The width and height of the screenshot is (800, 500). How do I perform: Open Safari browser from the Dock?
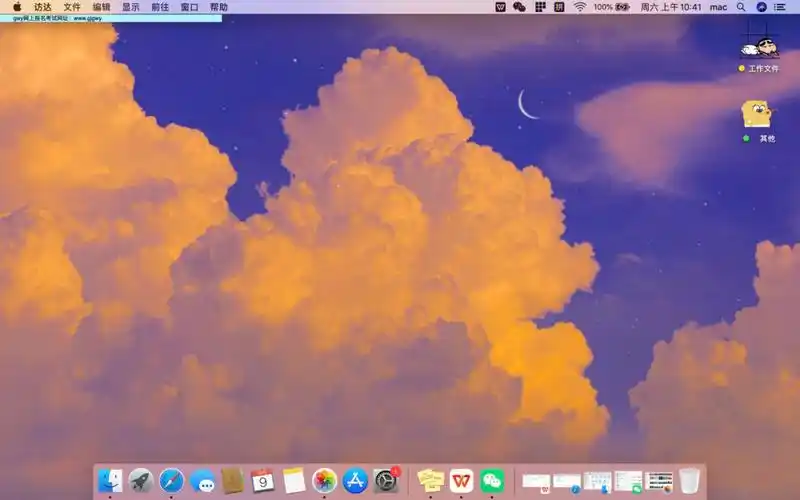tap(172, 481)
